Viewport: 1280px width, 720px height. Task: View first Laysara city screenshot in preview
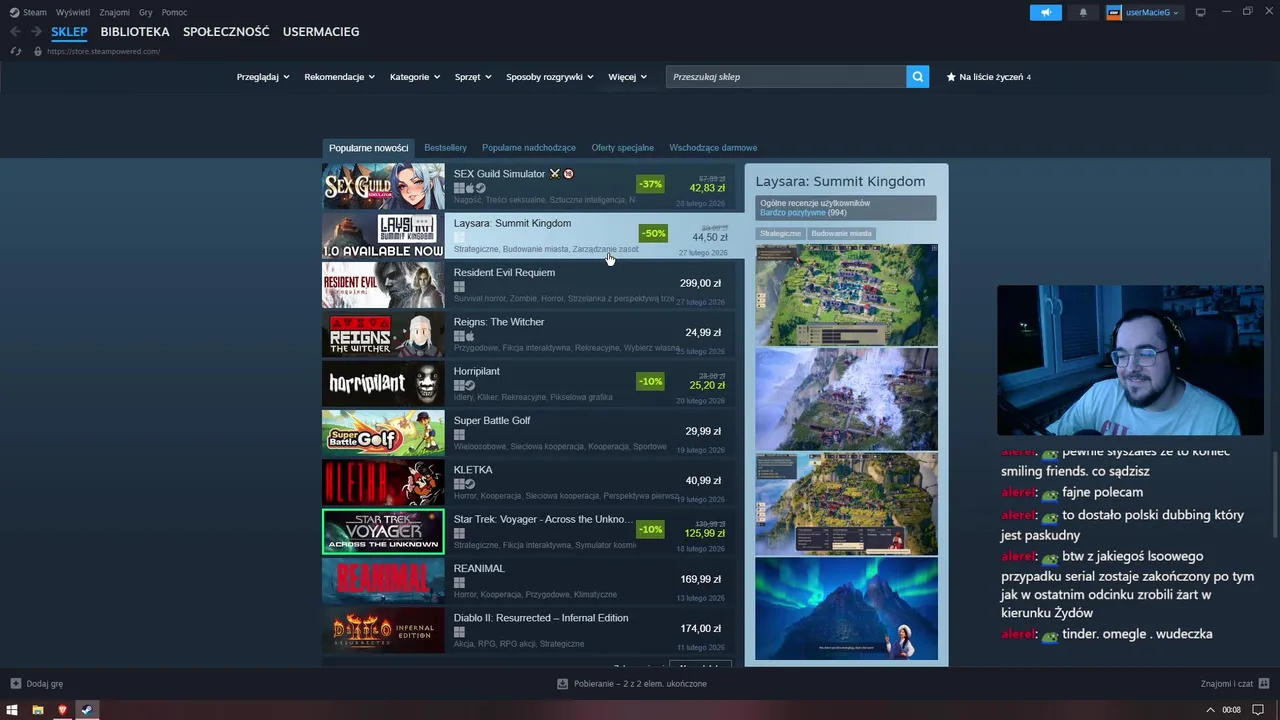847,294
